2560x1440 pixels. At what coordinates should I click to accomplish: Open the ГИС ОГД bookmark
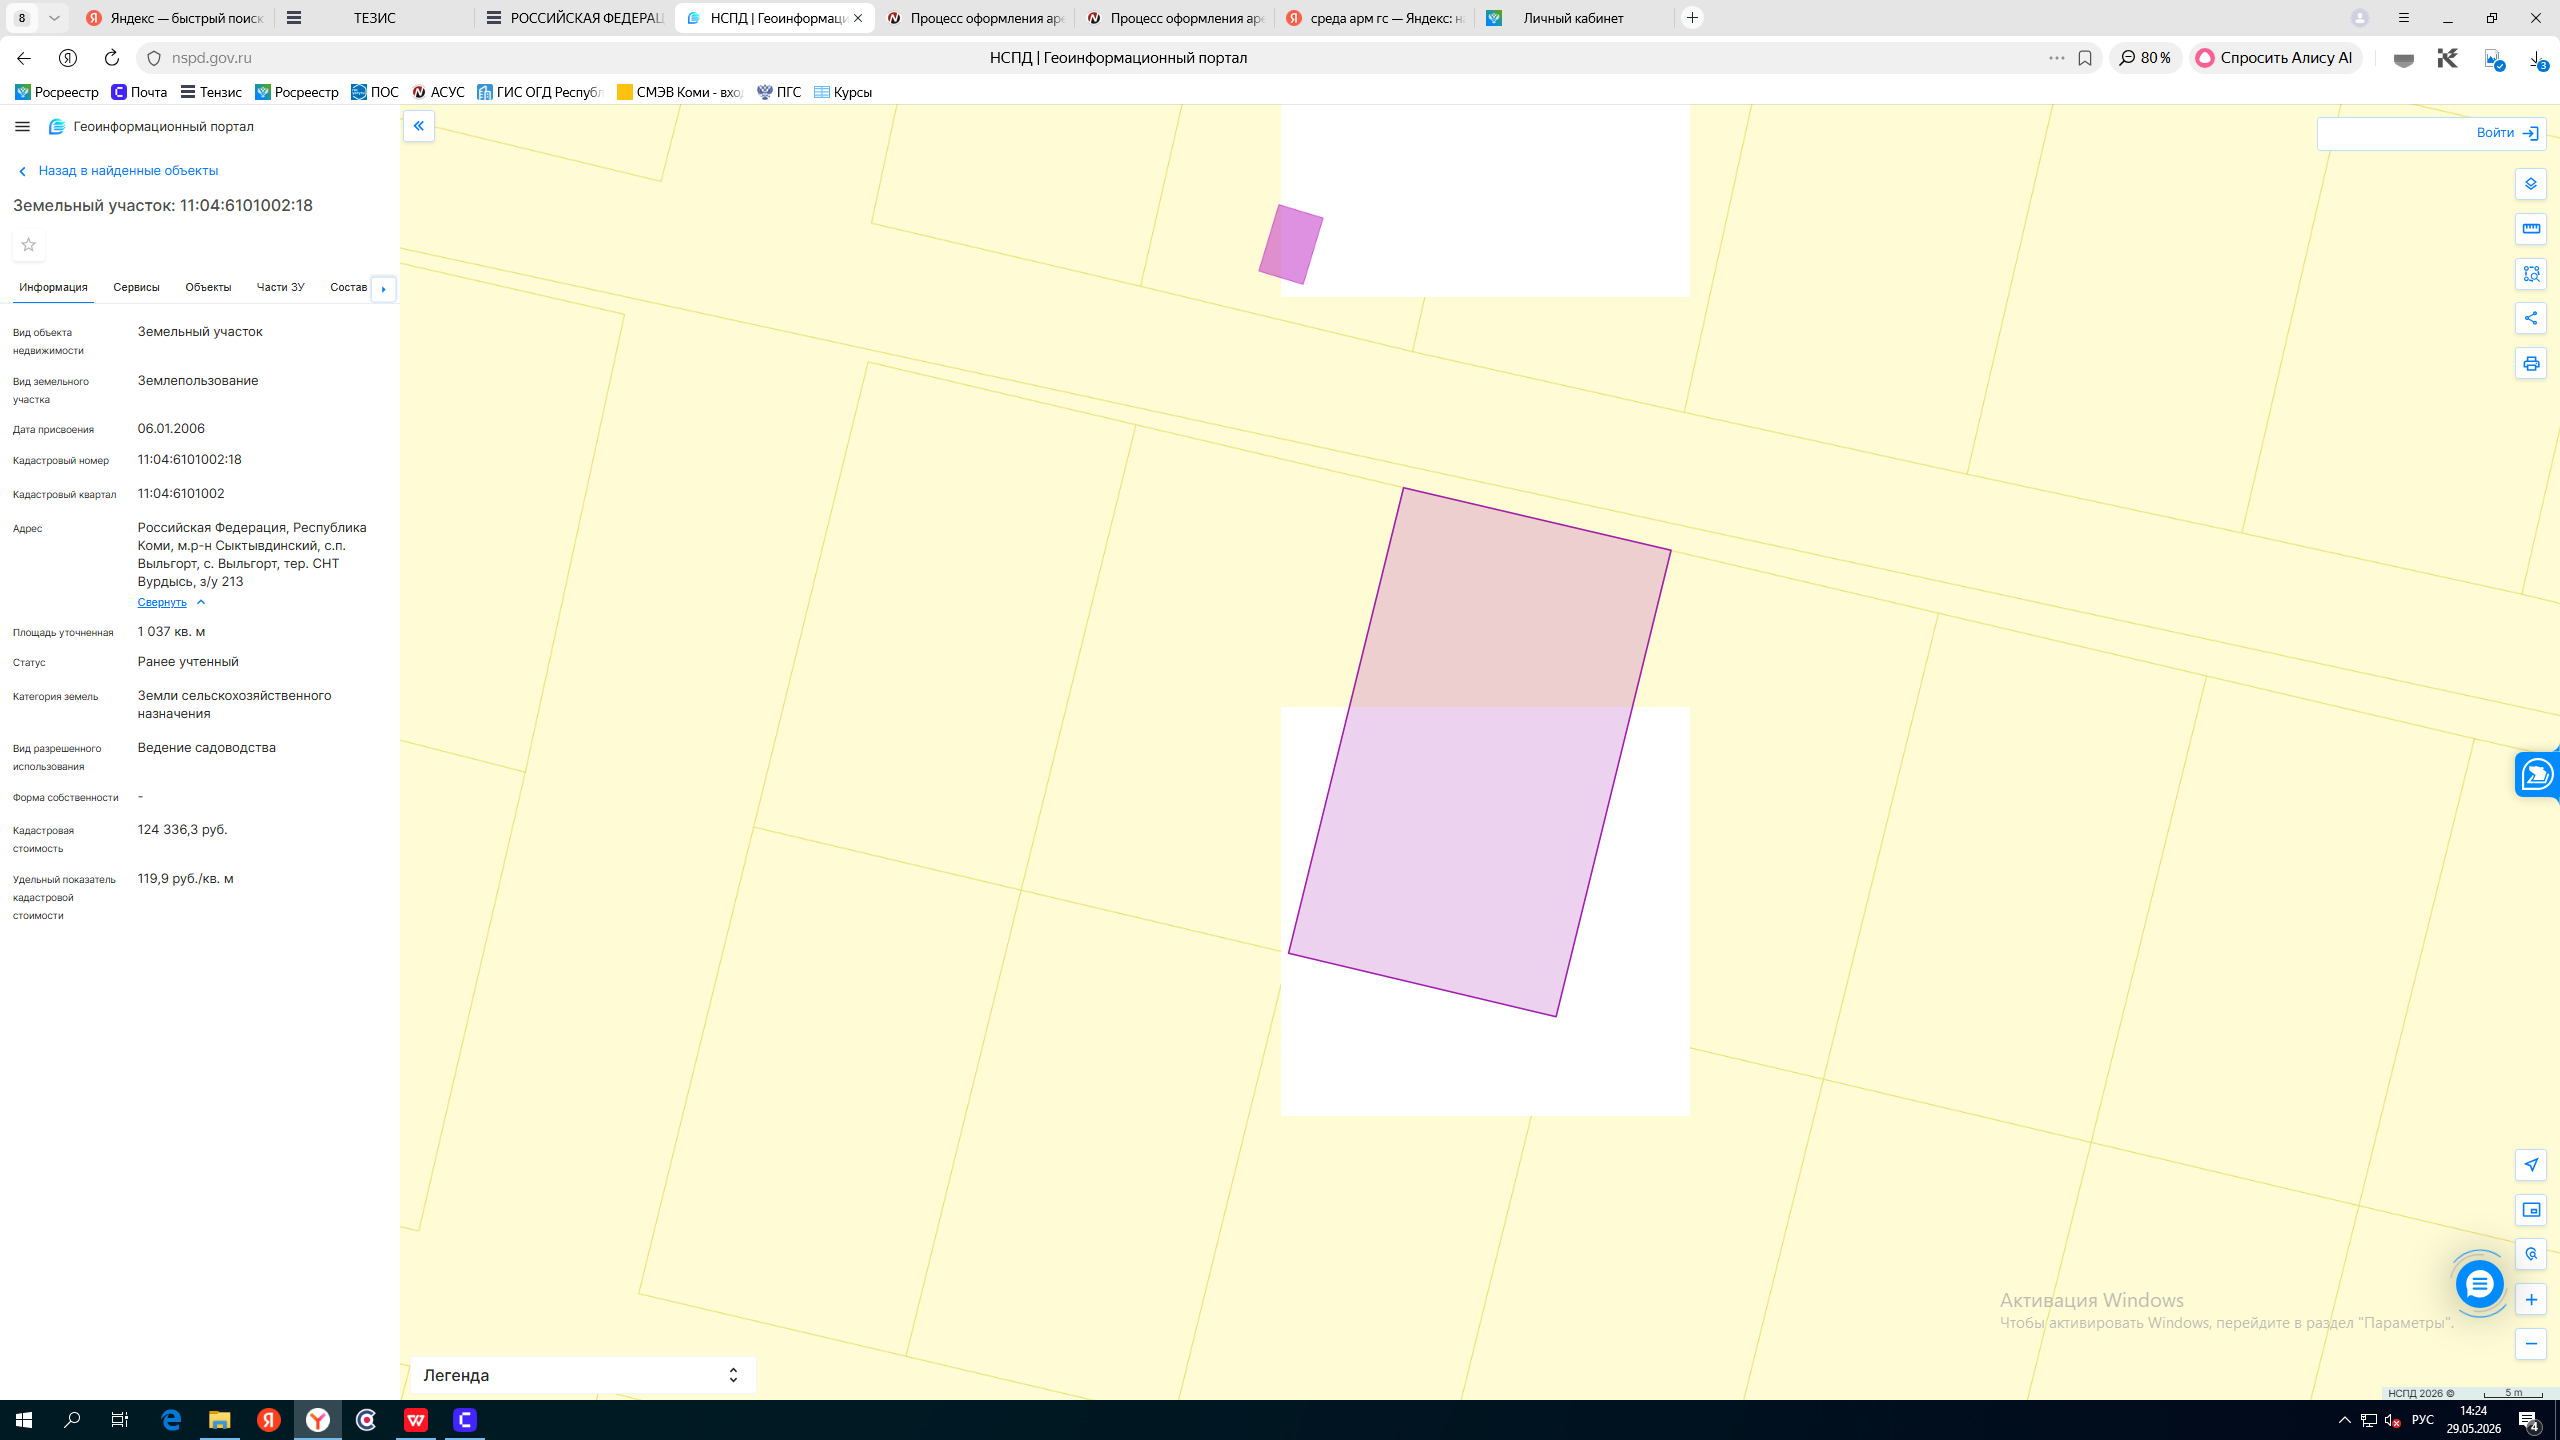click(540, 92)
